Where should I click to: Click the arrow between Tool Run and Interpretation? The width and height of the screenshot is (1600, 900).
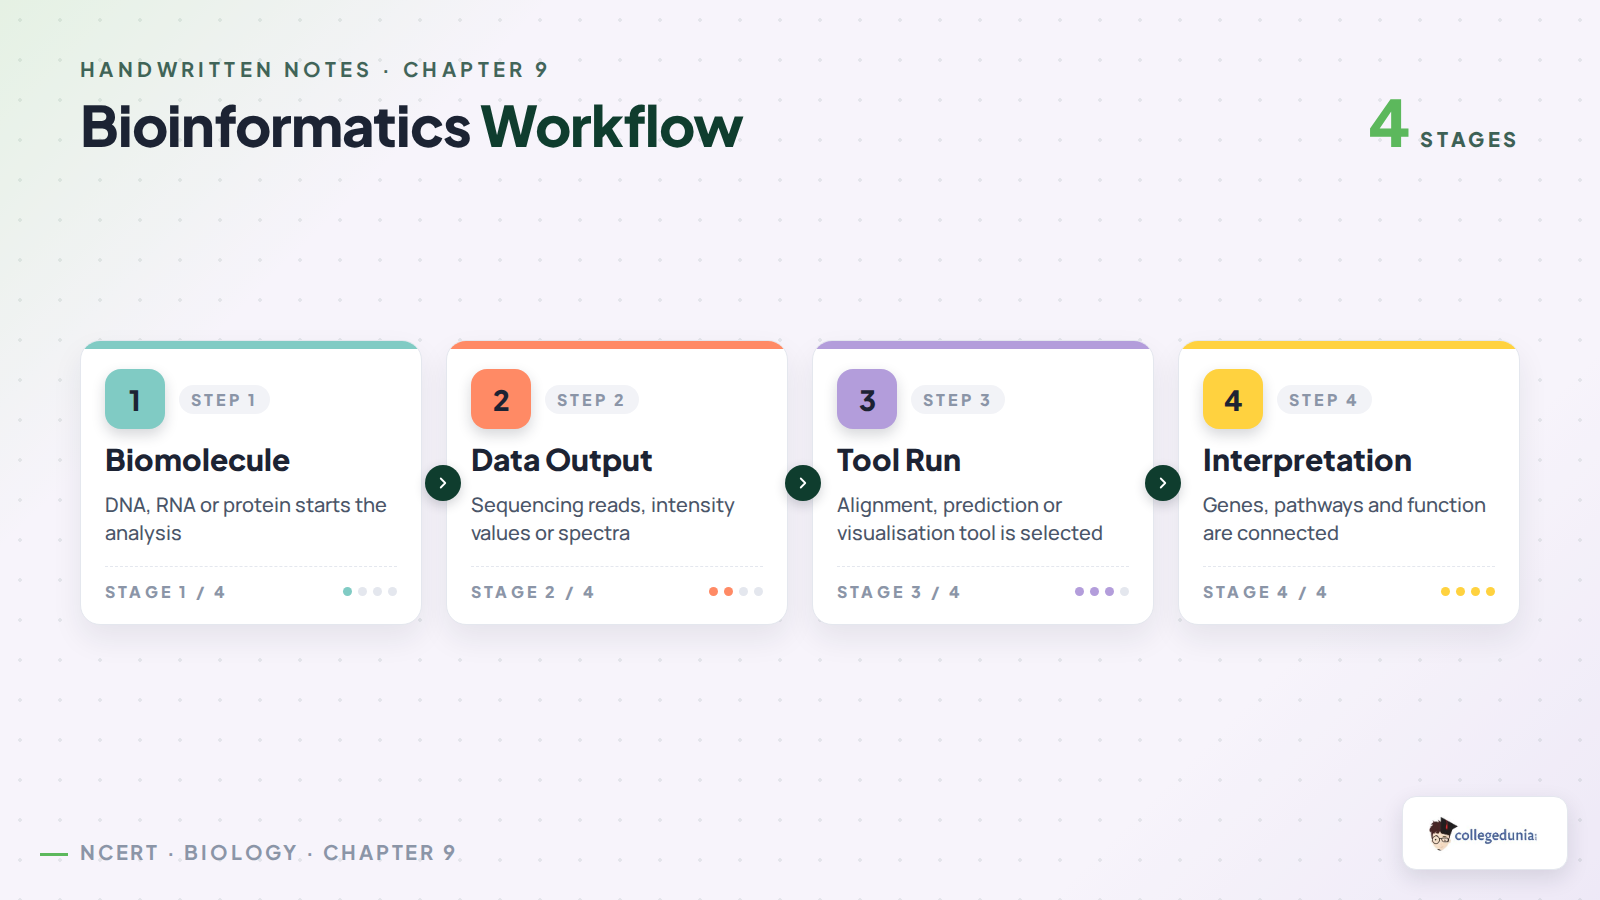(1163, 483)
